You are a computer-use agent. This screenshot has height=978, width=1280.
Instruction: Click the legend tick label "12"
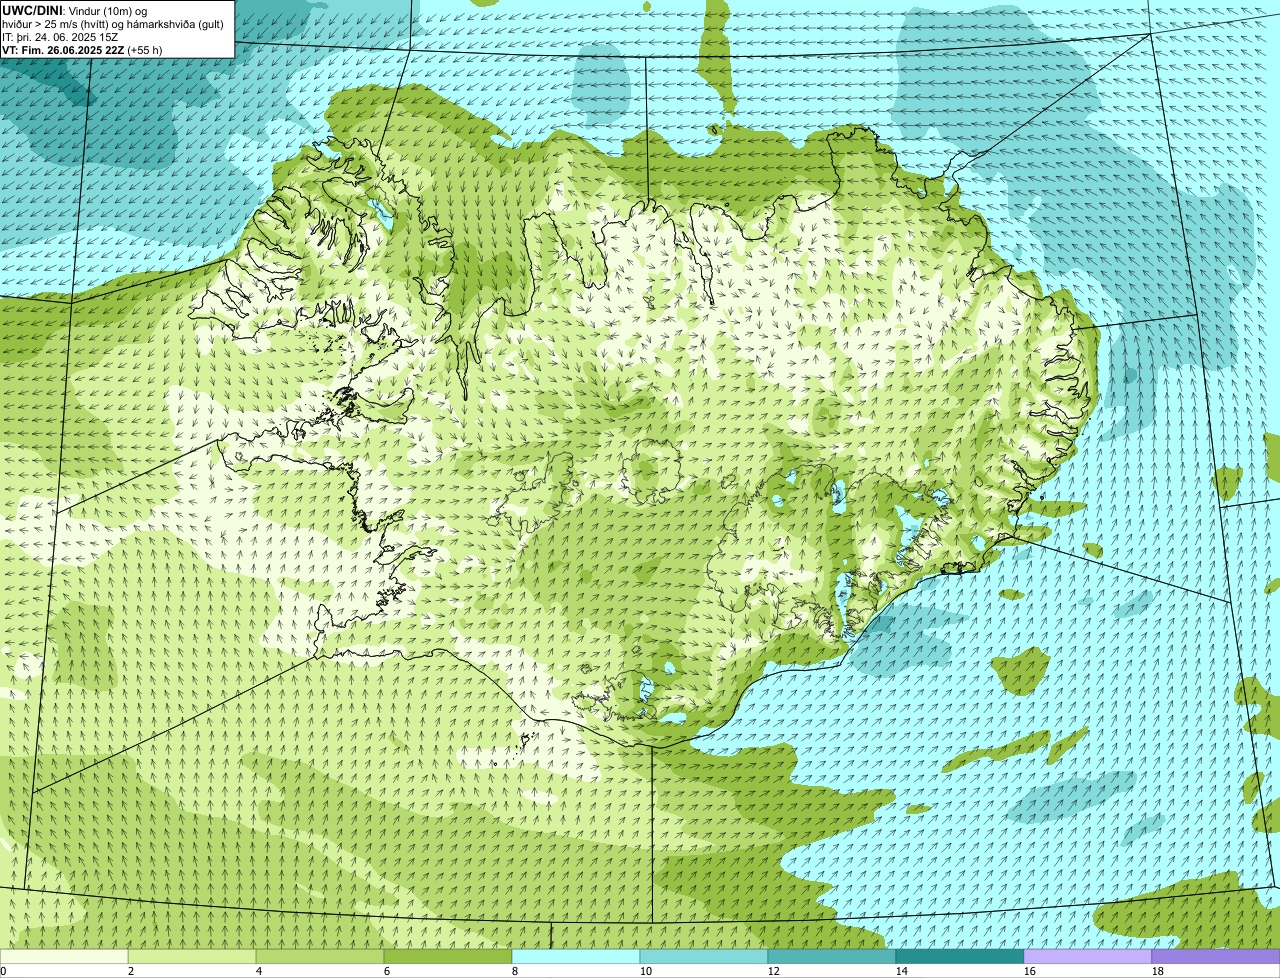click(774, 971)
